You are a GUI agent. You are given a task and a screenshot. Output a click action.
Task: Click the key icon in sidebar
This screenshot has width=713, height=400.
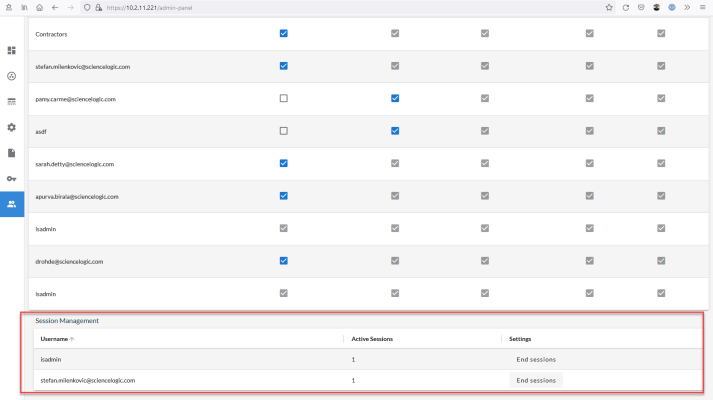[12, 178]
